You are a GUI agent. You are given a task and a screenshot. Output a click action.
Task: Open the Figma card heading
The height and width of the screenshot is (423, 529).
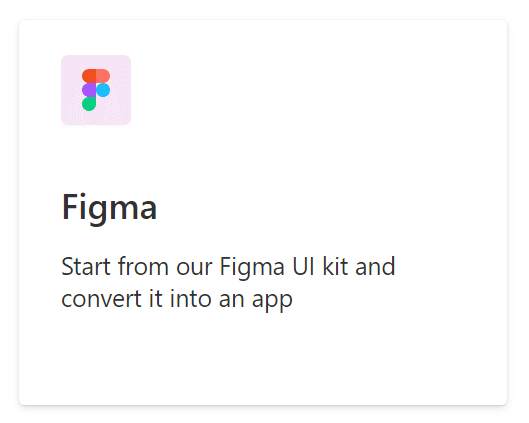[x=109, y=207]
